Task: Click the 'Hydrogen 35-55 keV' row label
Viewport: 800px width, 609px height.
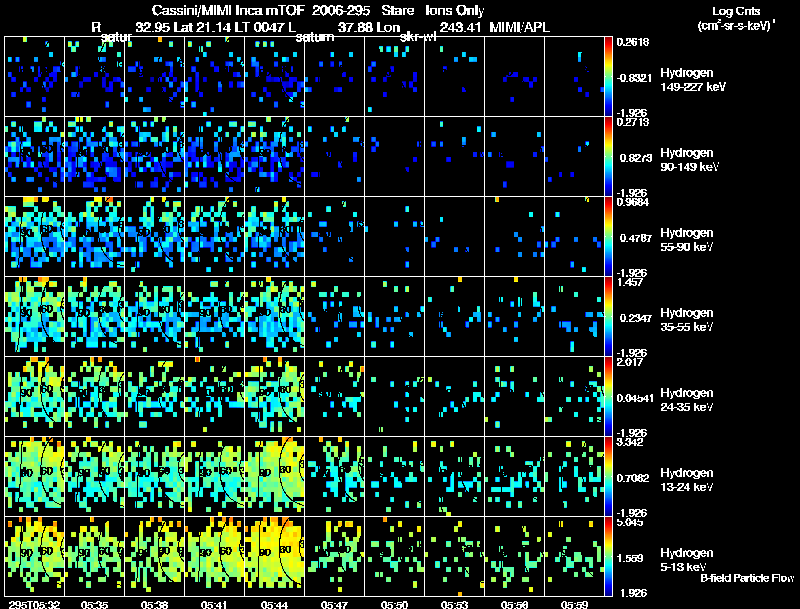Action: tap(687, 320)
